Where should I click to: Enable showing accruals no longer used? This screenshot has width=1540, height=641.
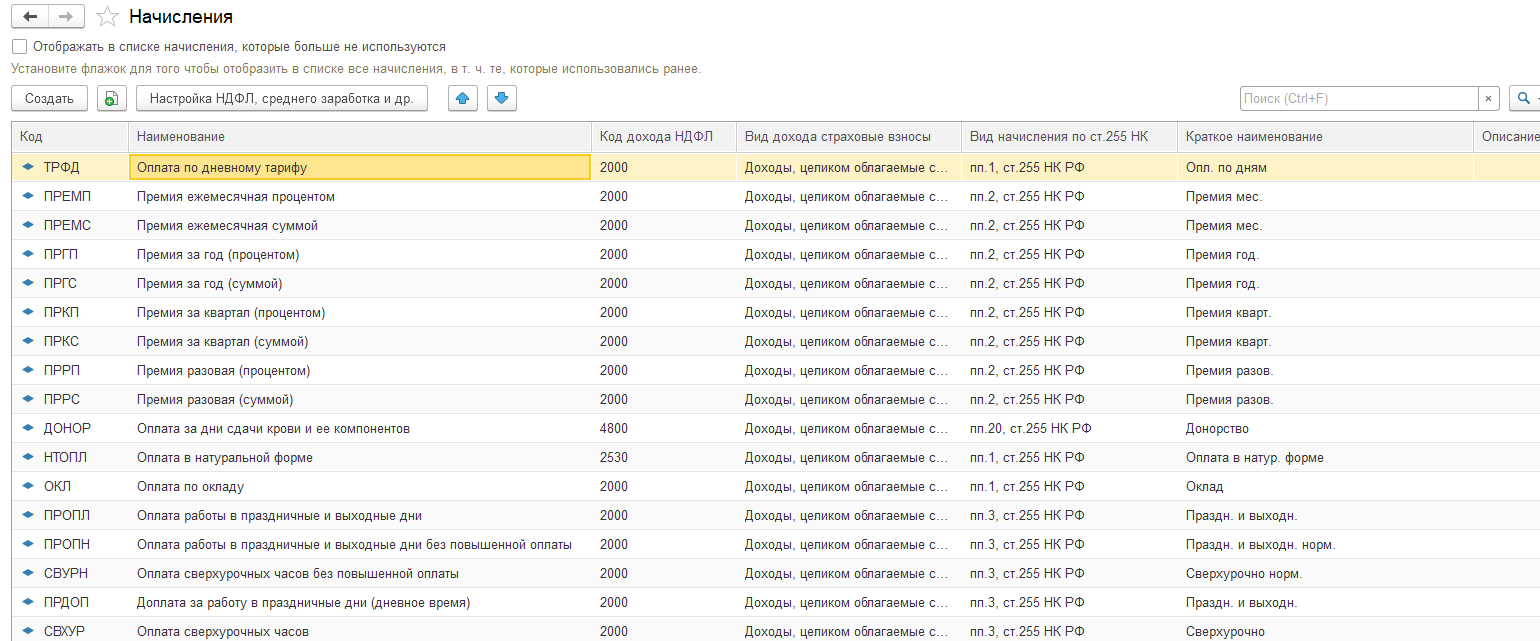click(19, 47)
